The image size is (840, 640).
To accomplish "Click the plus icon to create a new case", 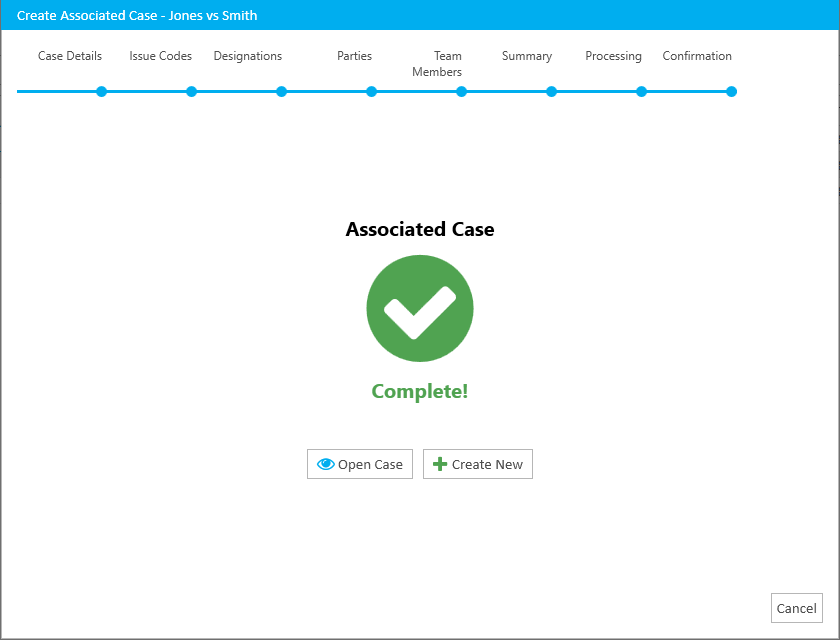I will tap(440, 464).
